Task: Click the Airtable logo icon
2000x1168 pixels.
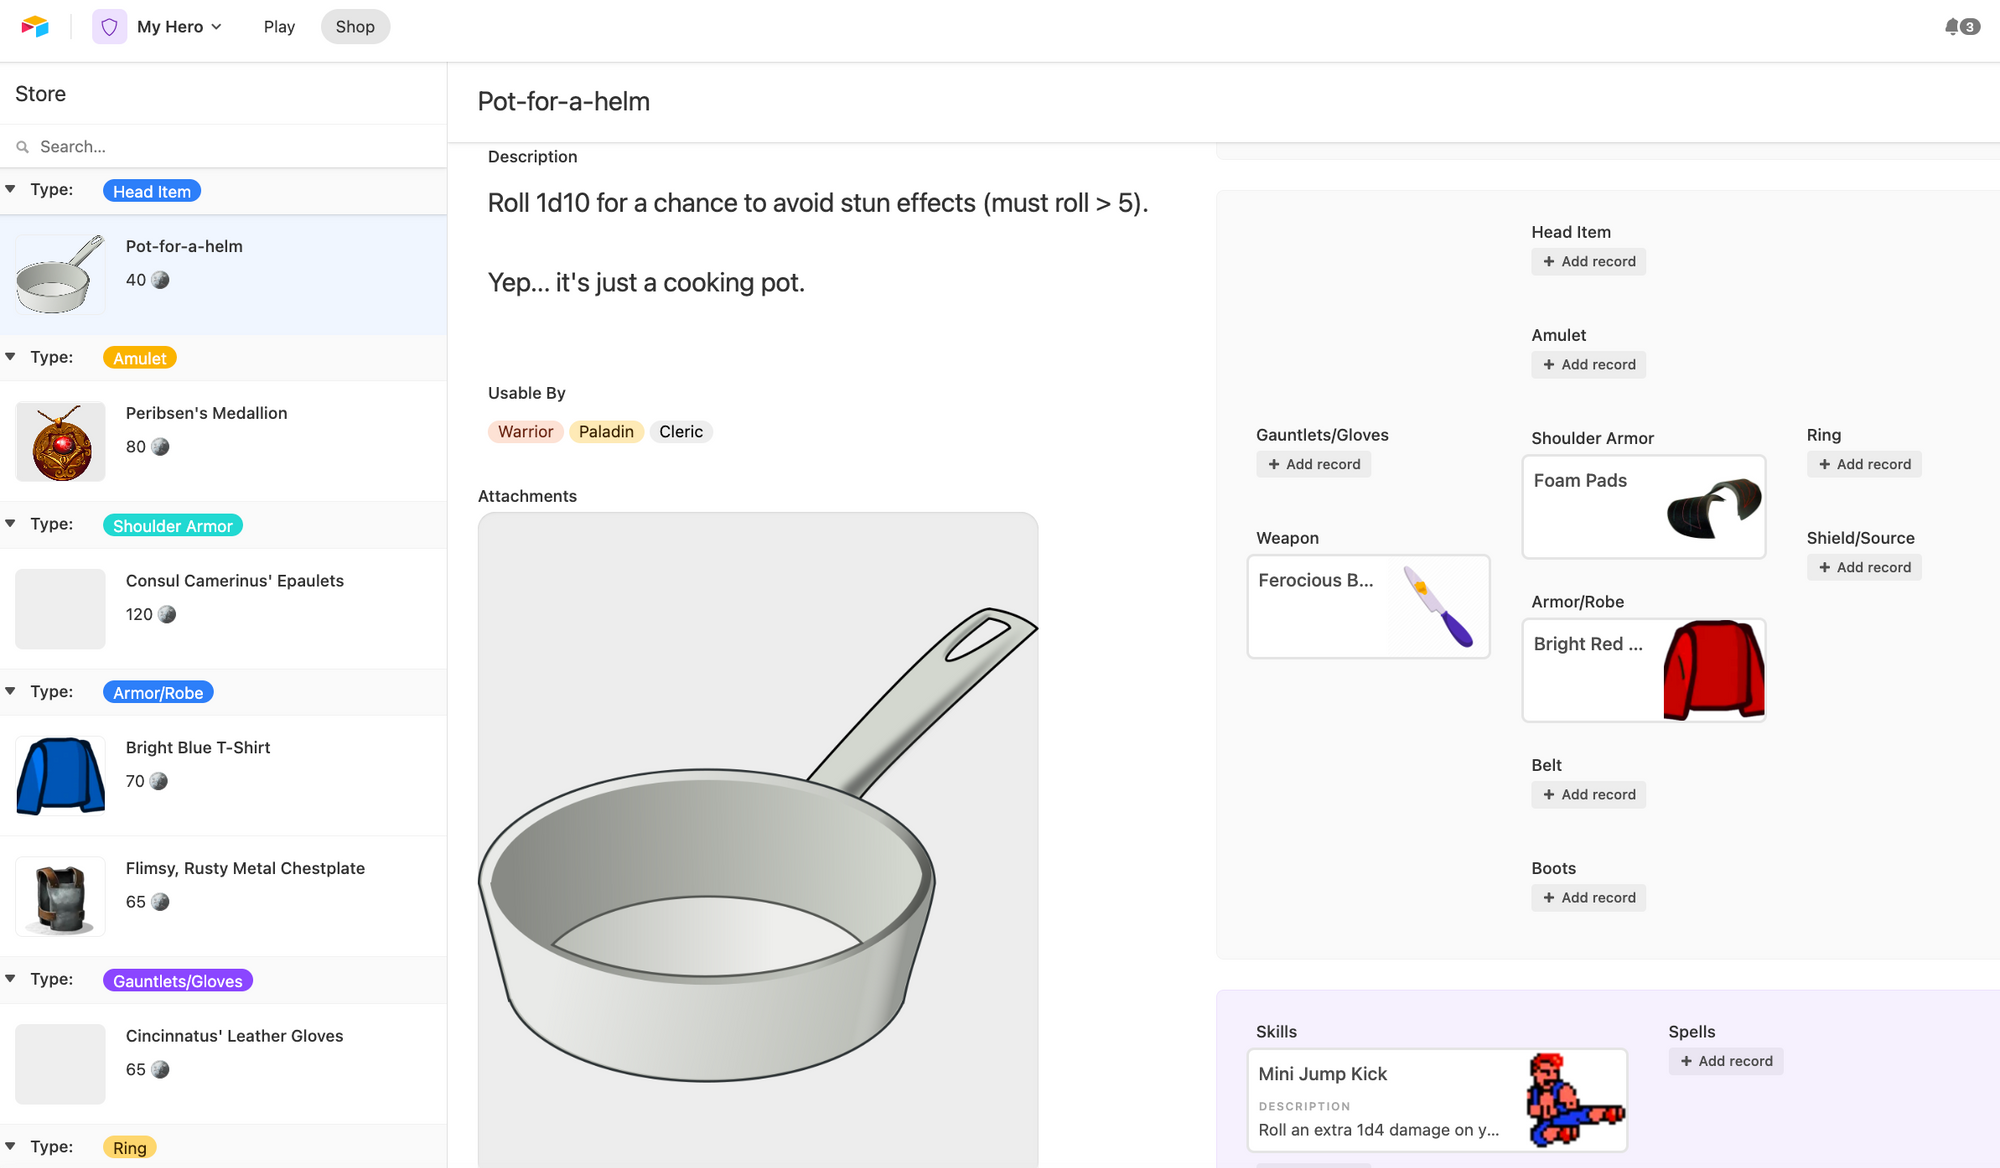Action: click(35, 27)
